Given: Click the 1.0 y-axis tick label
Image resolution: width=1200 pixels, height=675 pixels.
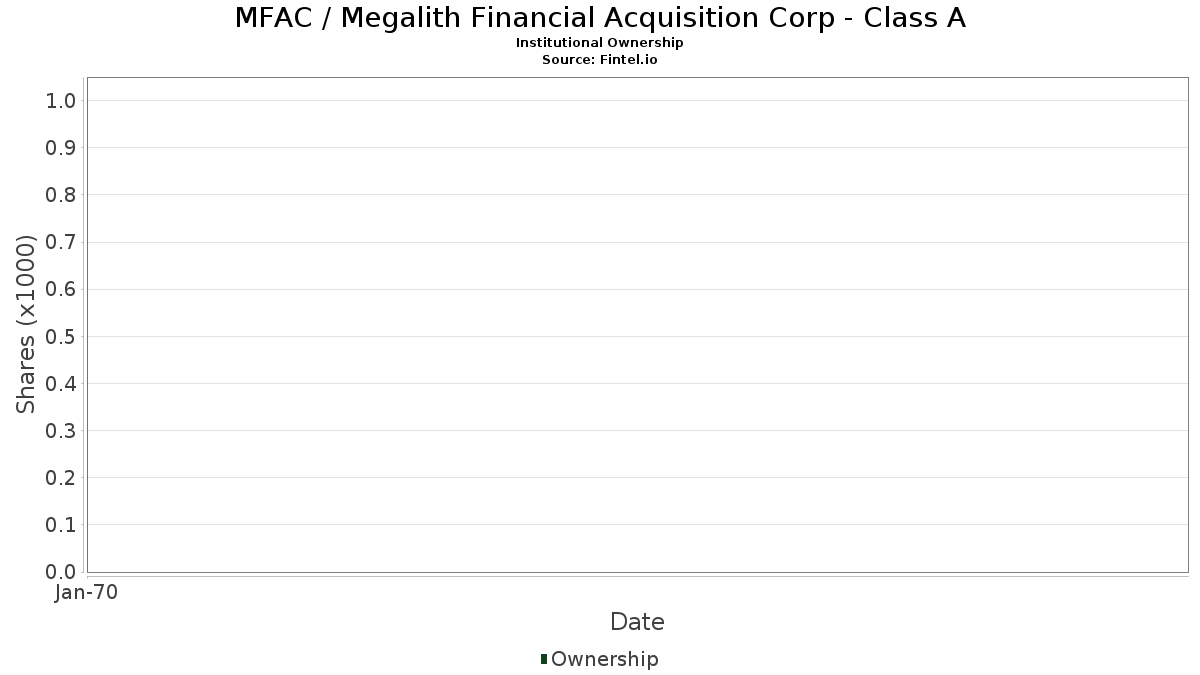Looking at the screenshot, I should pos(61,101).
